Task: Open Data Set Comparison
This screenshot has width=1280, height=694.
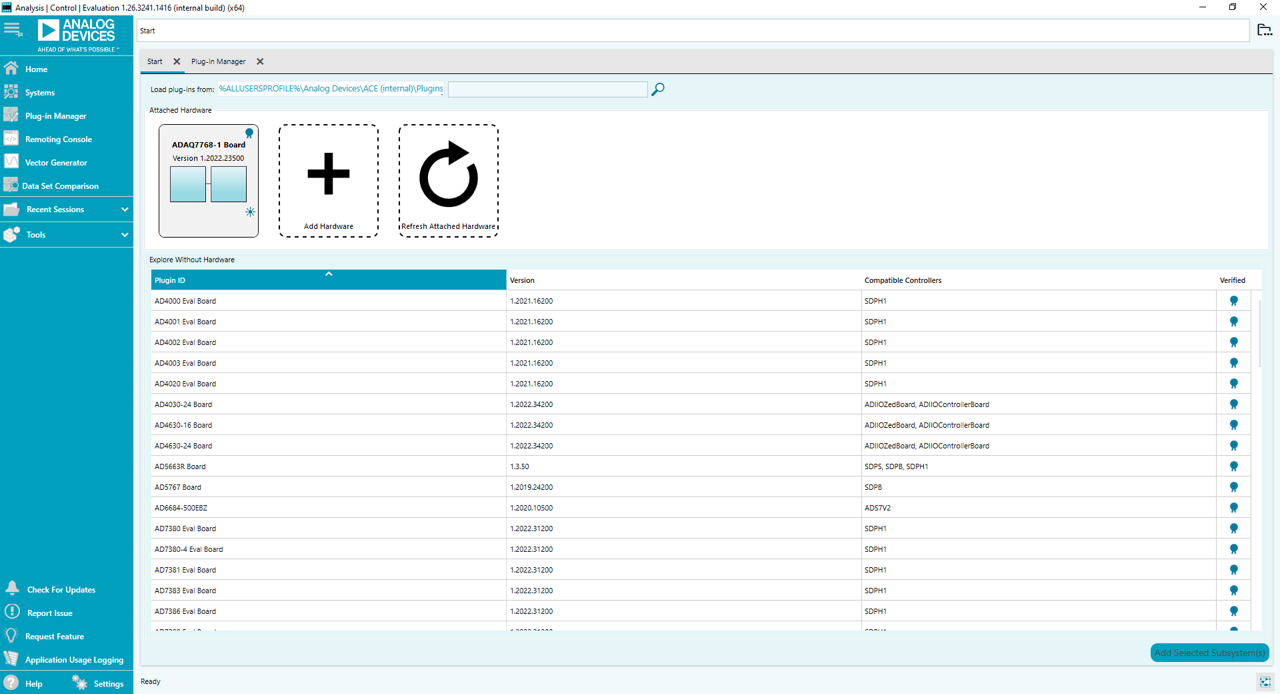Action: pos(61,185)
